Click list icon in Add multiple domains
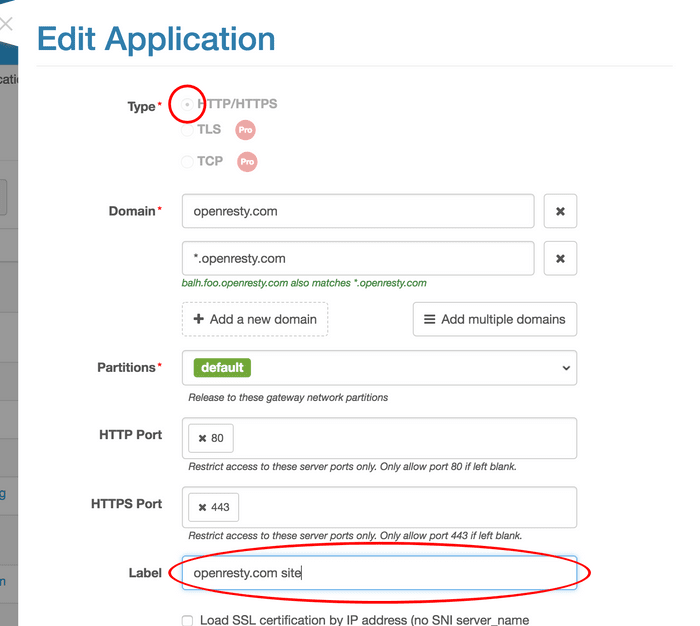The width and height of the screenshot is (700, 626). click(x=429, y=319)
